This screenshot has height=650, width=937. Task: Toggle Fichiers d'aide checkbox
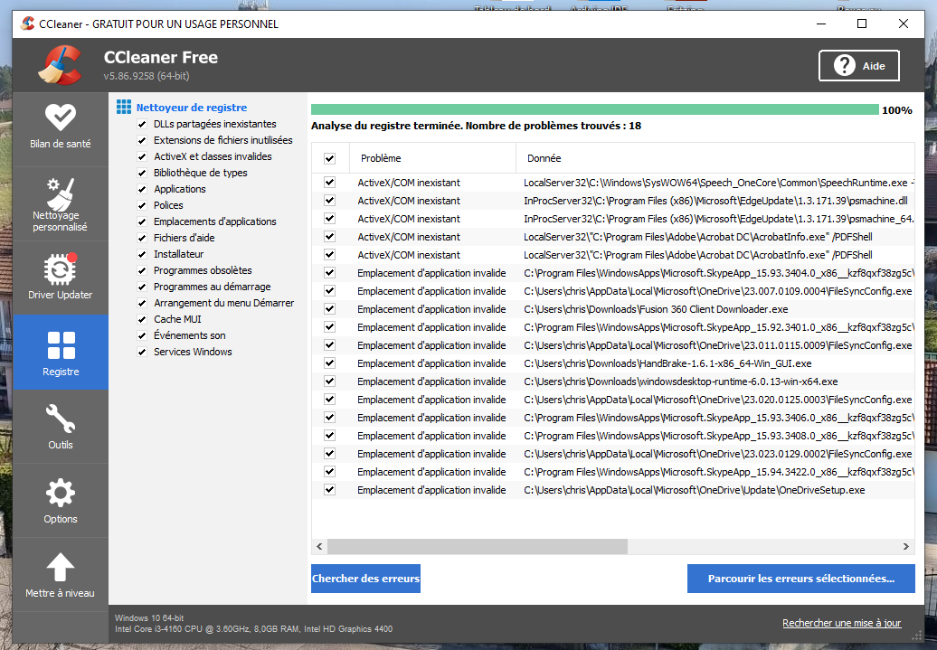(x=142, y=238)
